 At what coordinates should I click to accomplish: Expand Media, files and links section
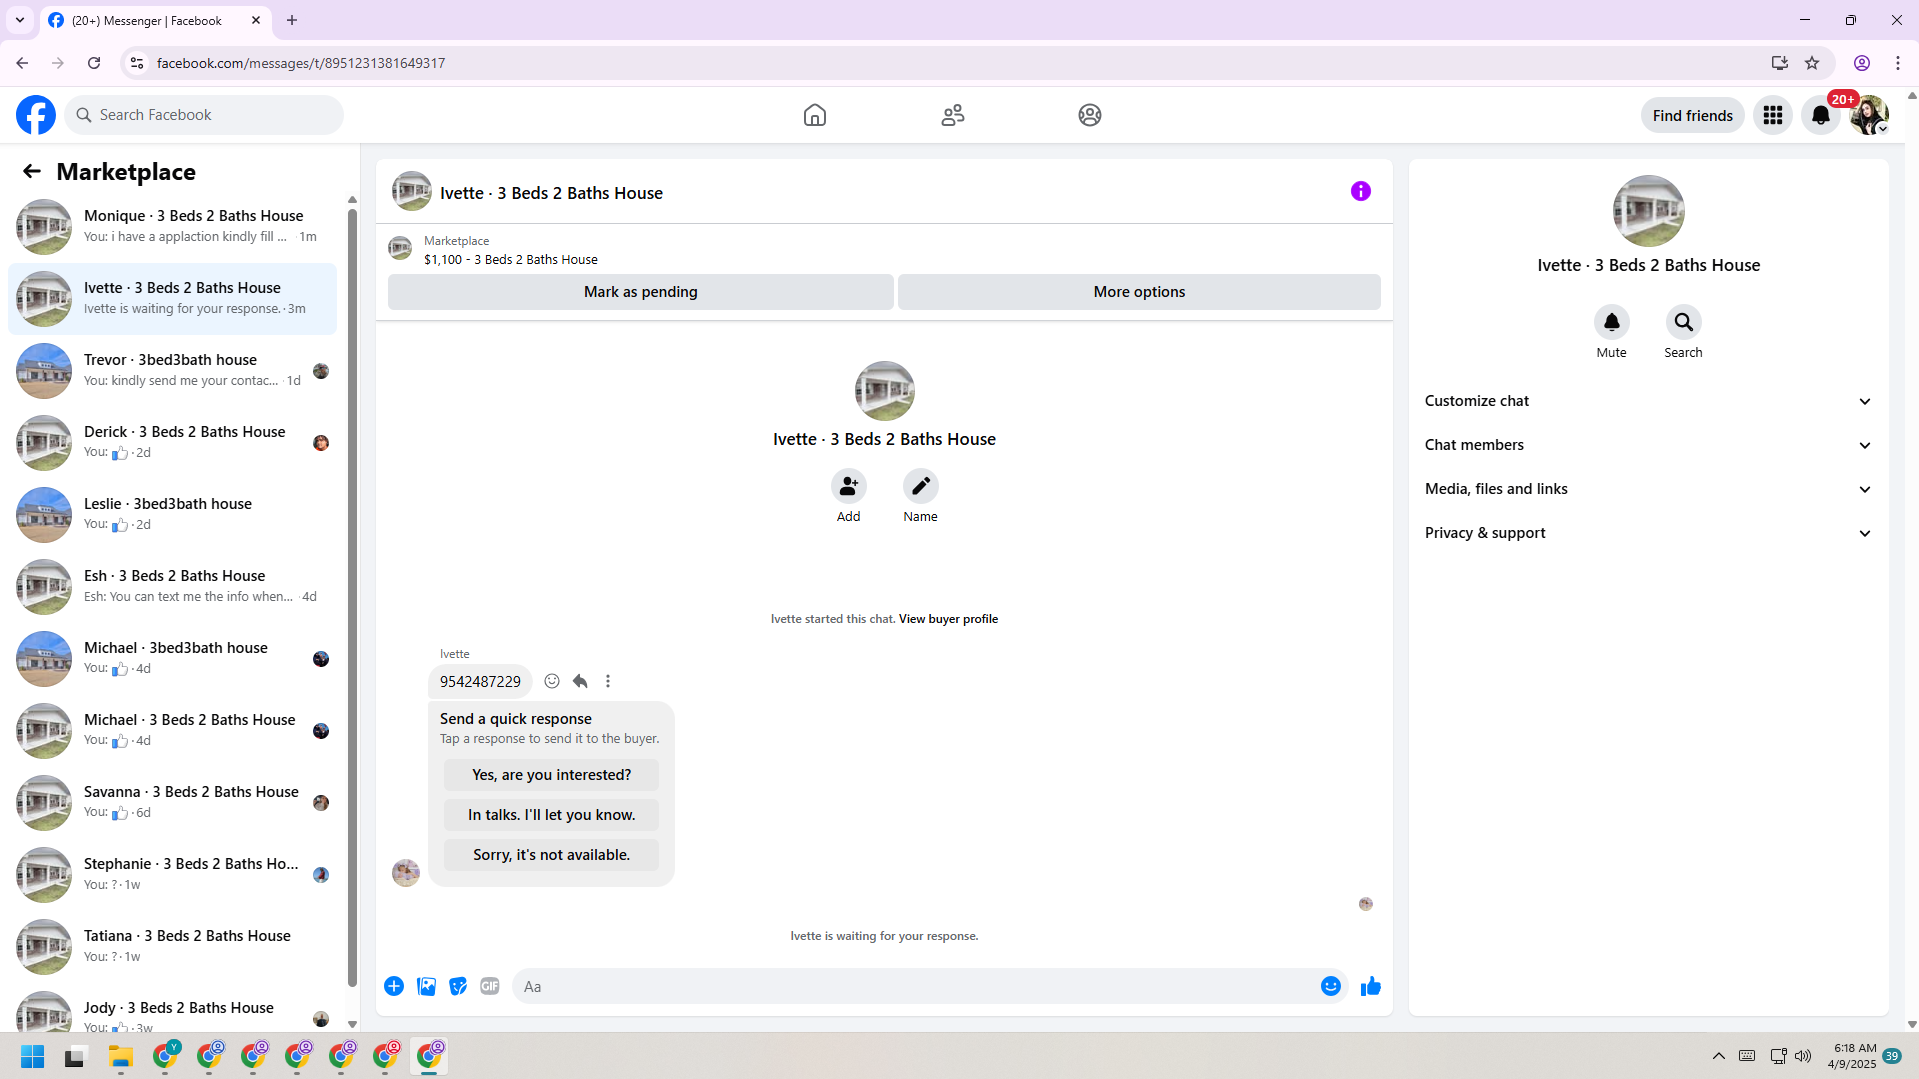pos(1648,489)
